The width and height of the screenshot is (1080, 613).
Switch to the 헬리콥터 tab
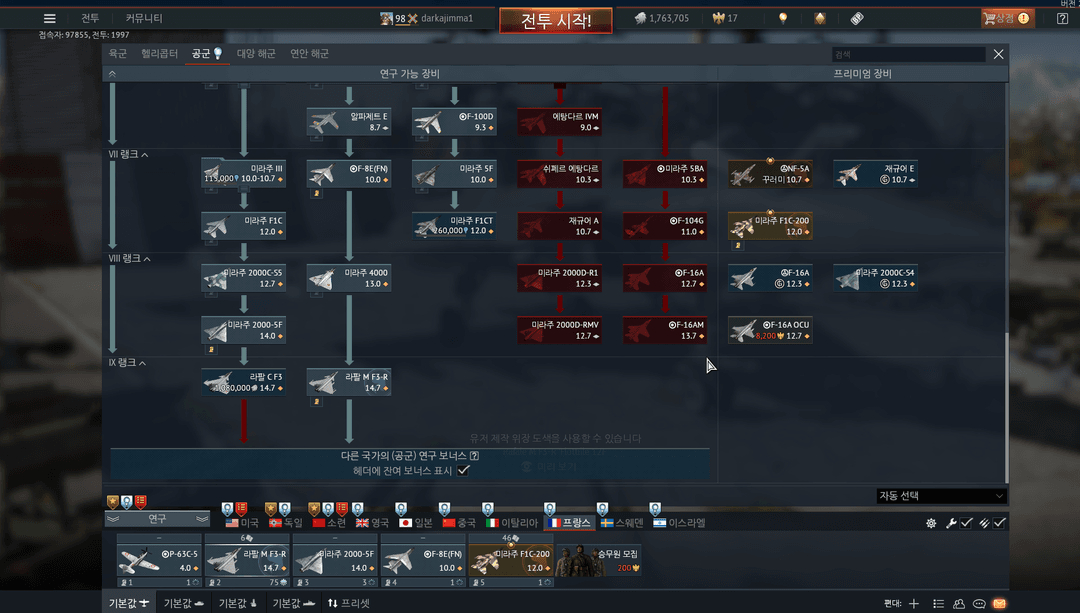pyautogui.click(x=160, y=54)
